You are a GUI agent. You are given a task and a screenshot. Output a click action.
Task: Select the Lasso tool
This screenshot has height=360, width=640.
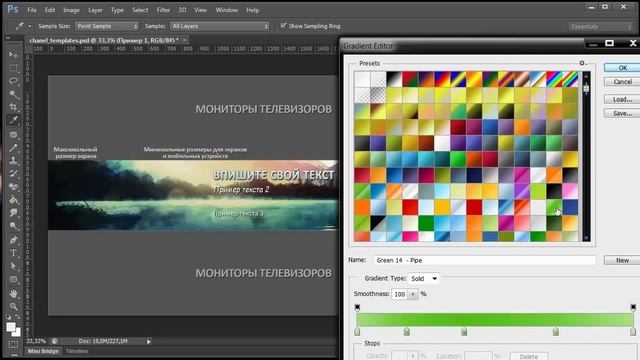13,81
